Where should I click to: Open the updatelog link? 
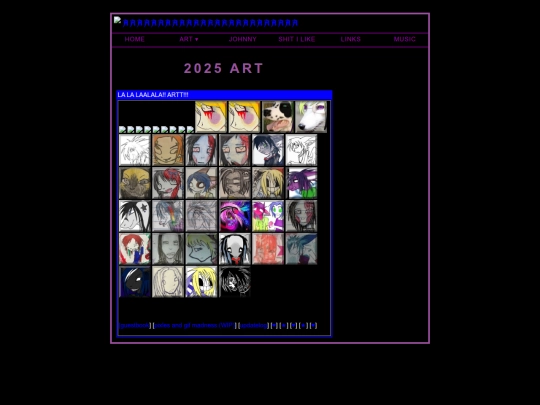[254, 325]
